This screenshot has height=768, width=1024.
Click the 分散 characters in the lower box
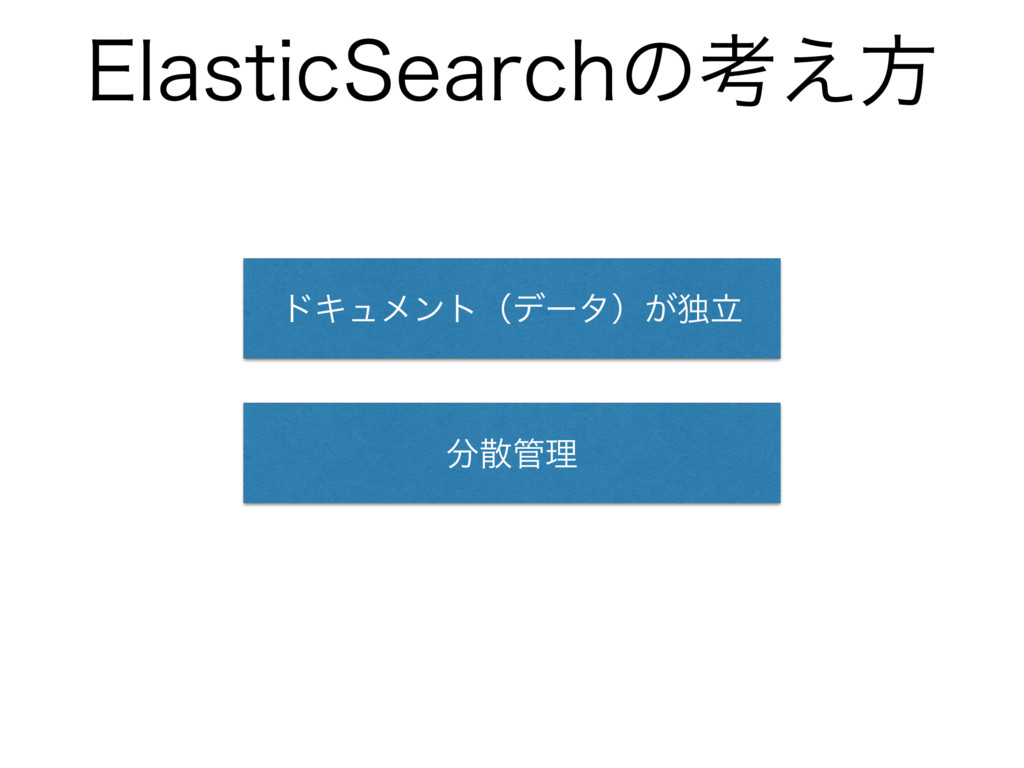[479, 453]
